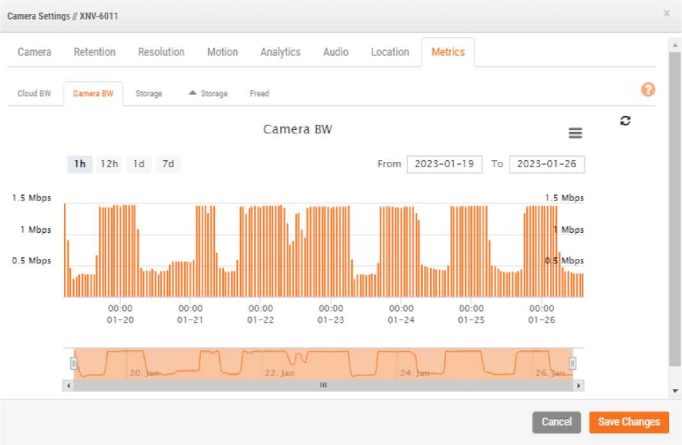Open the orange help question mark icon
Viewport: 682px width, 445px height.
tap(648, 90)
